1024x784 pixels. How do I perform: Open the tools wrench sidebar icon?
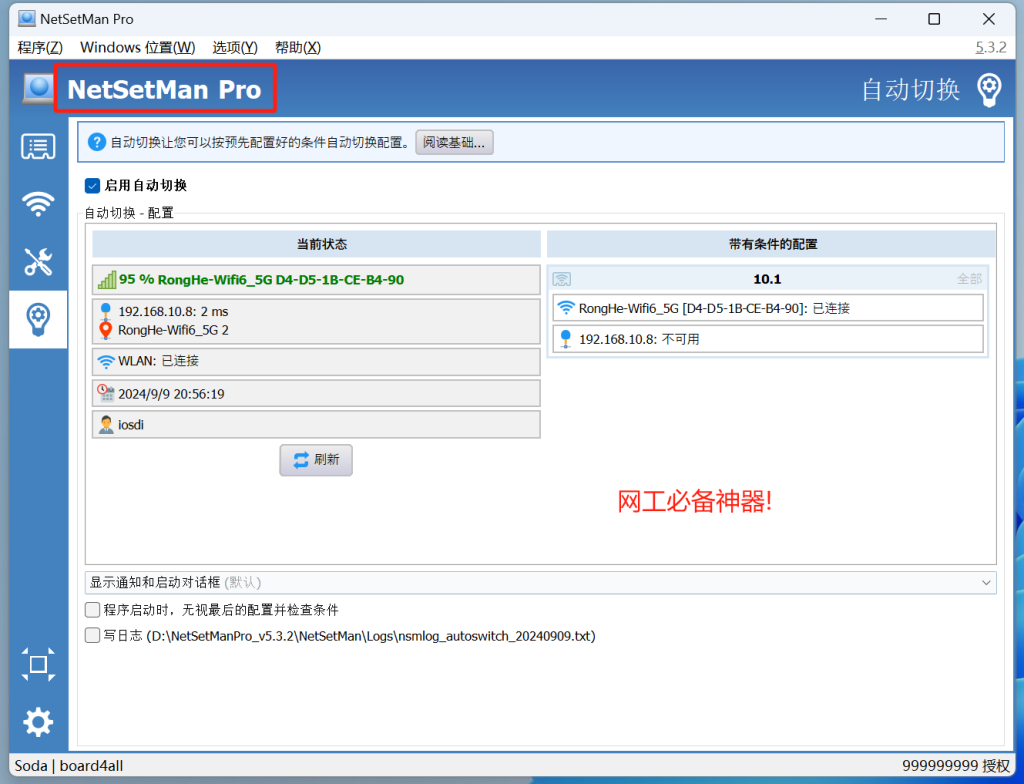click(38, 262)
